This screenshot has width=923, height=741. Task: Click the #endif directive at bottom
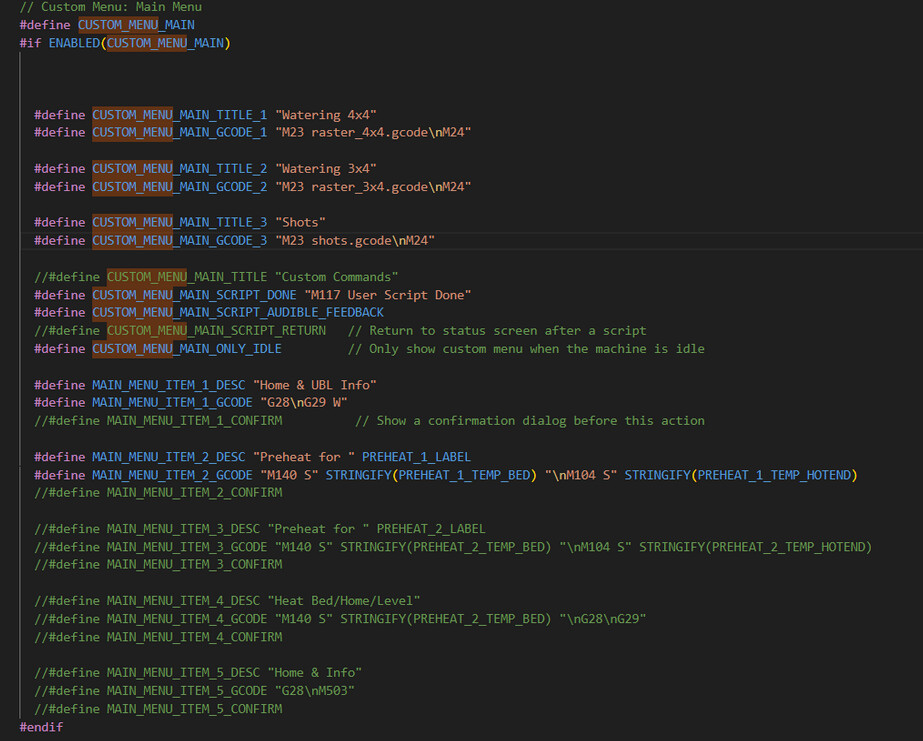click(41, 727)
